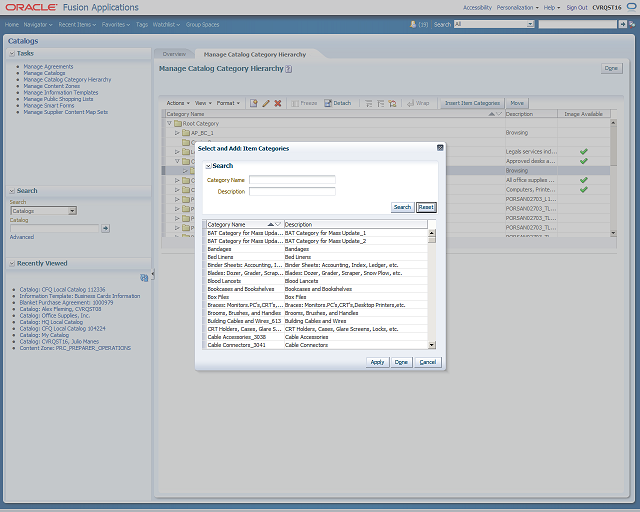Click the catalog search go arrow icon

105,228
